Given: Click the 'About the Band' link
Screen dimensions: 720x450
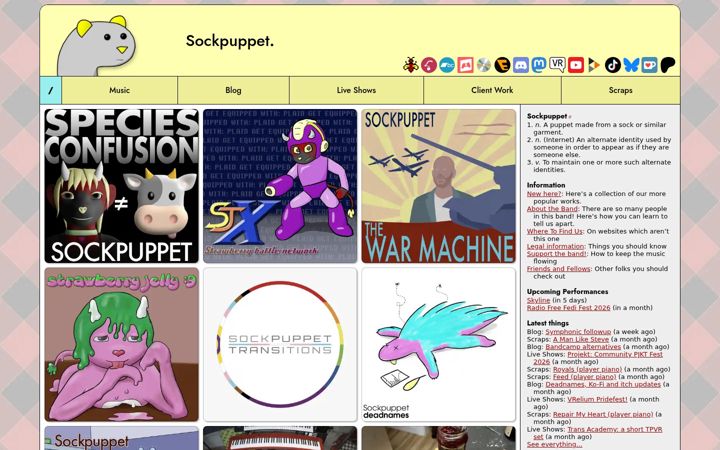Looking at the screenshot, I should click(x=552, y=208).
